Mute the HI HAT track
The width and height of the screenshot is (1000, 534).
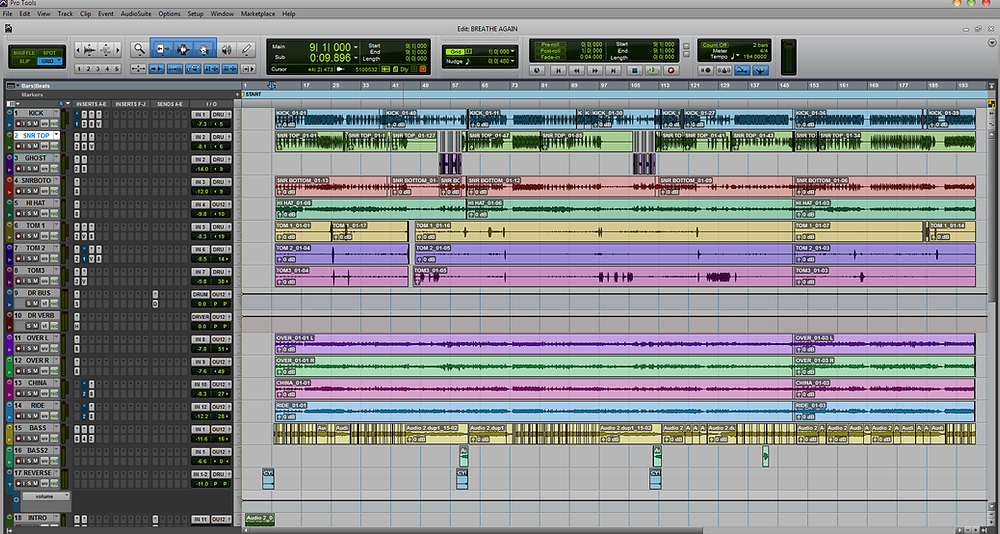pos(35,214)
